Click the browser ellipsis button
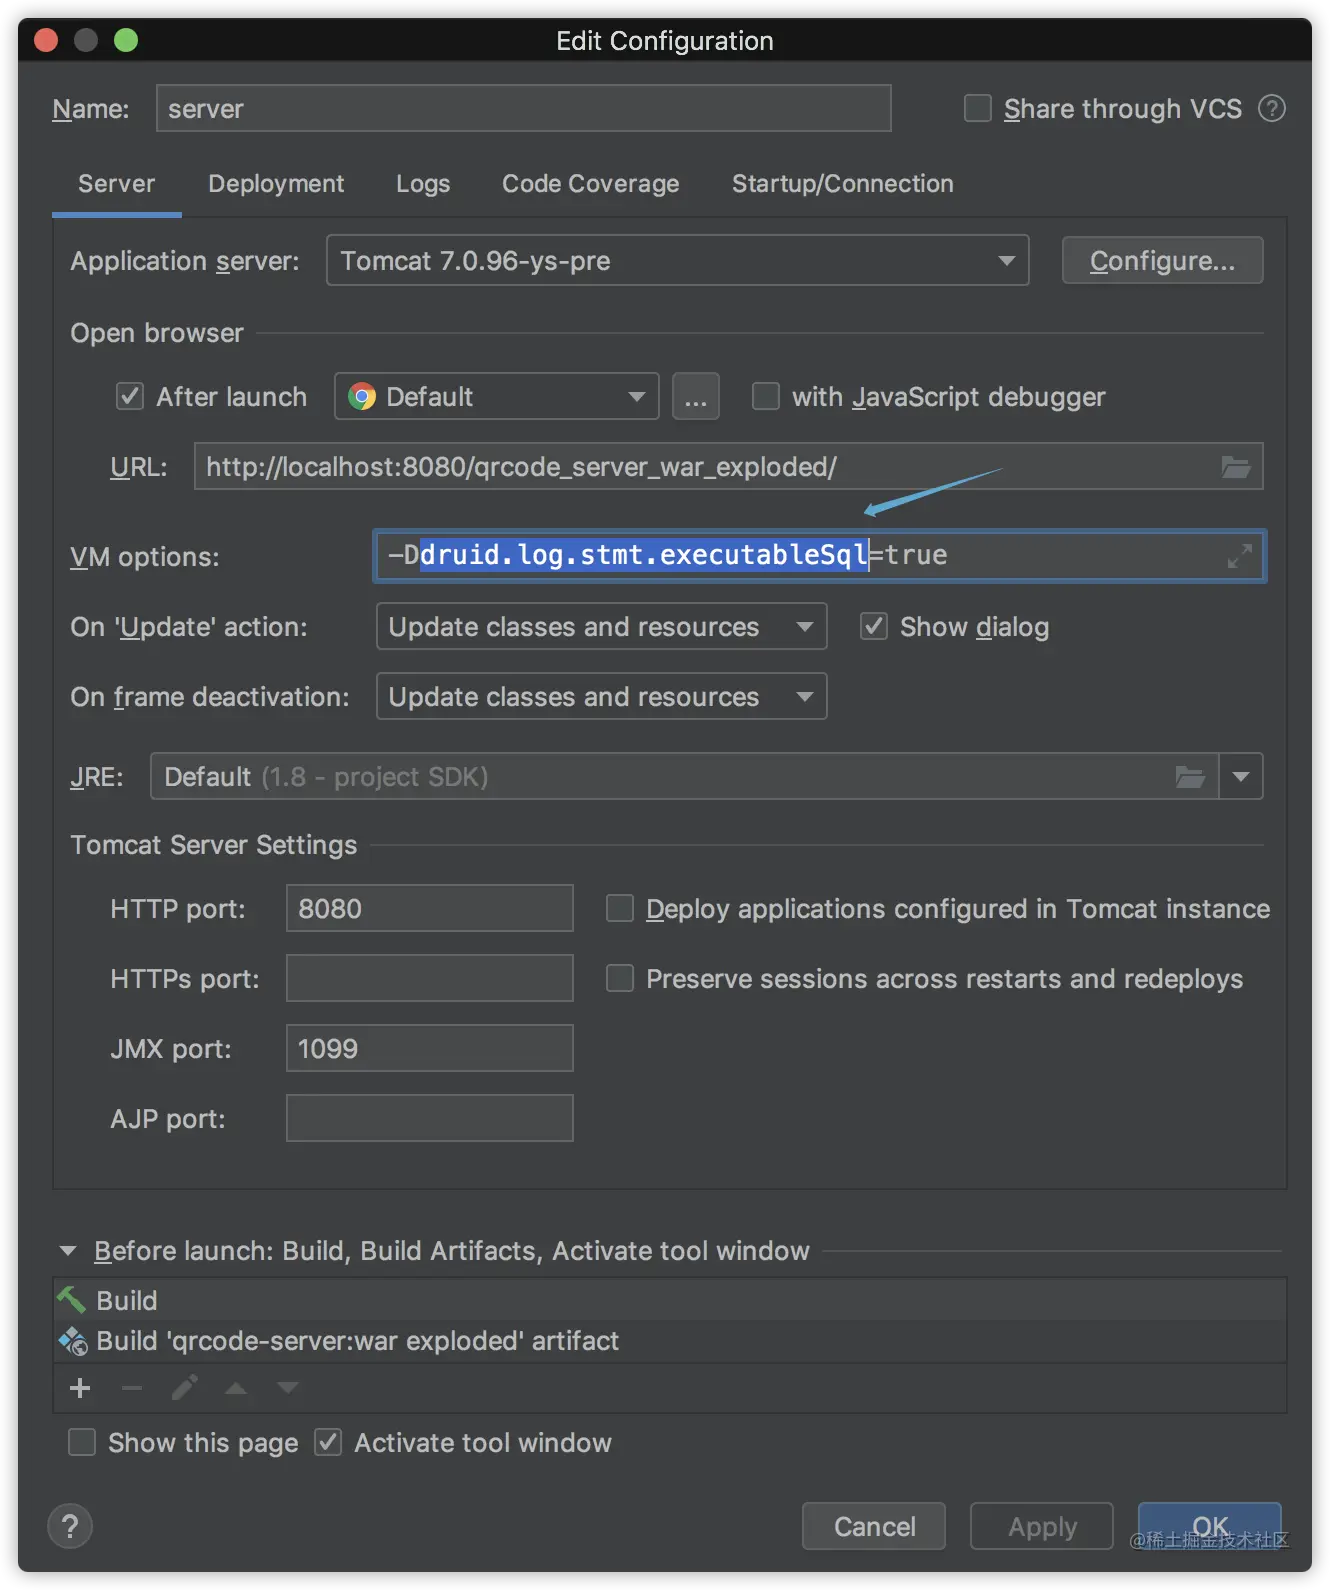The image size is (1330, 1590). coord(696,396)
